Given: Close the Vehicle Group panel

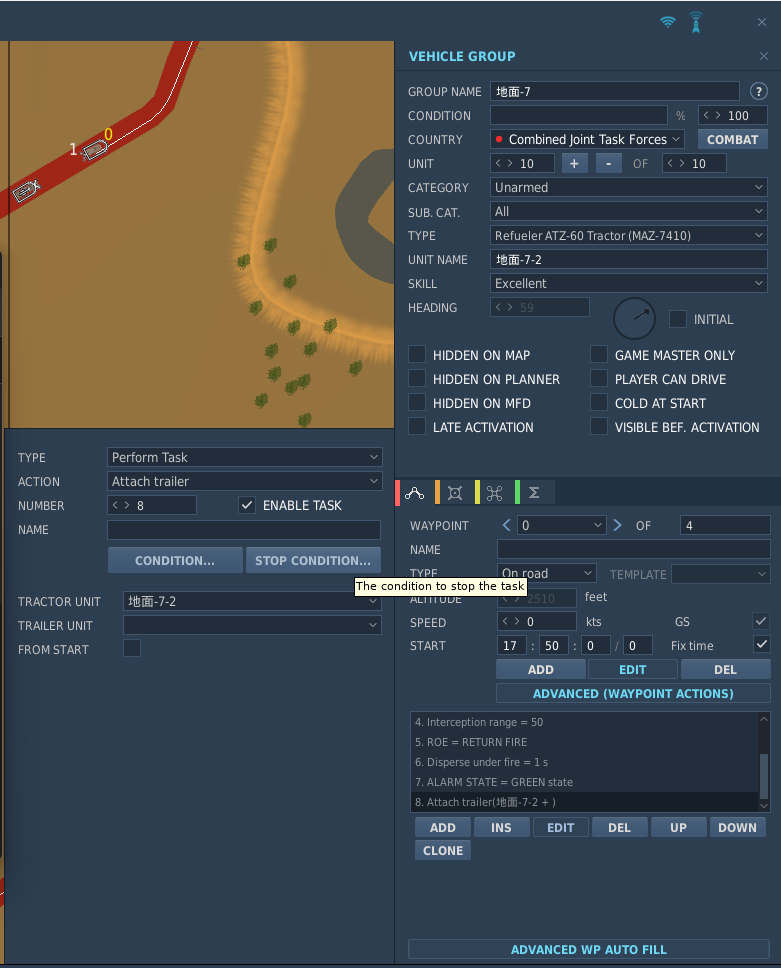Looking at the screenshot, I should click(764, 56).
